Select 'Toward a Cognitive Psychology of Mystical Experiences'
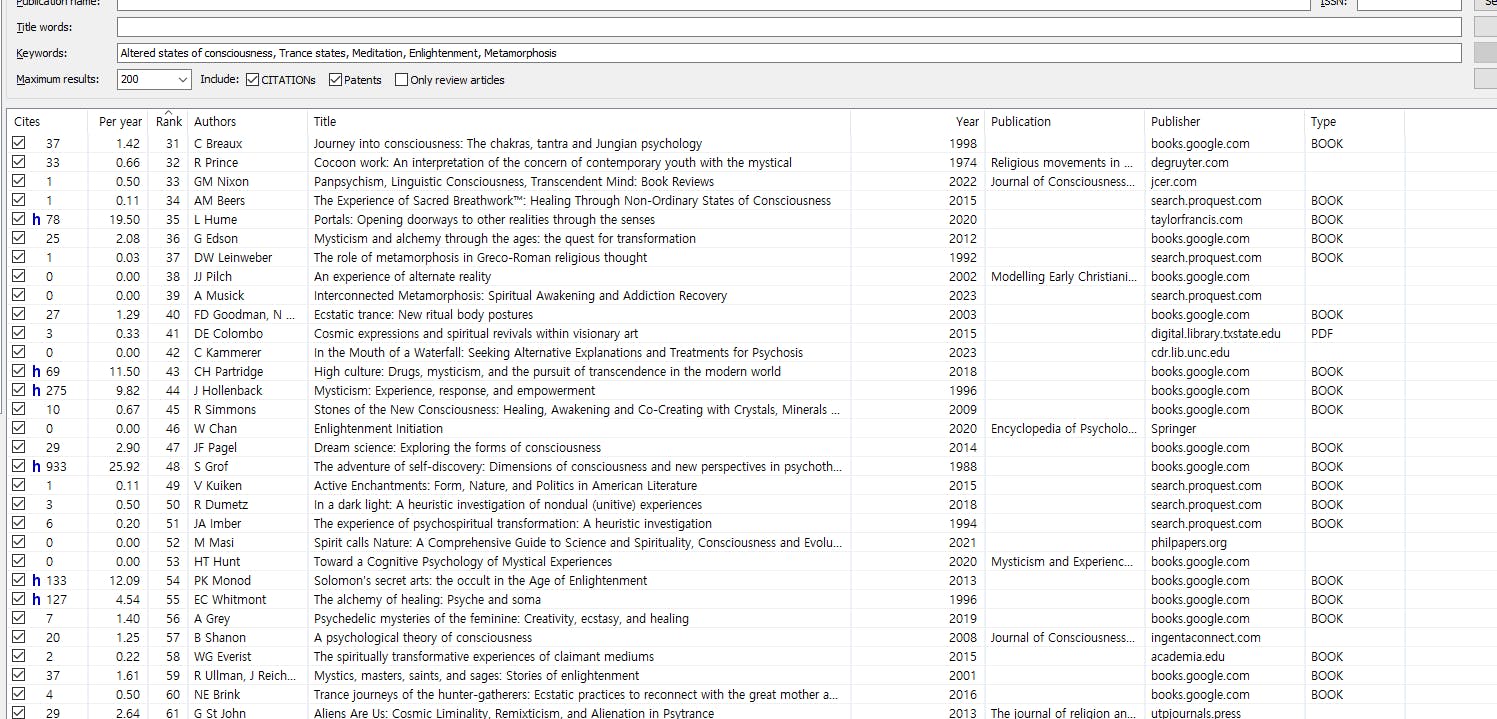Image resolution: width=1497 pixels, height=719 pixels. (x=463, y=562)
